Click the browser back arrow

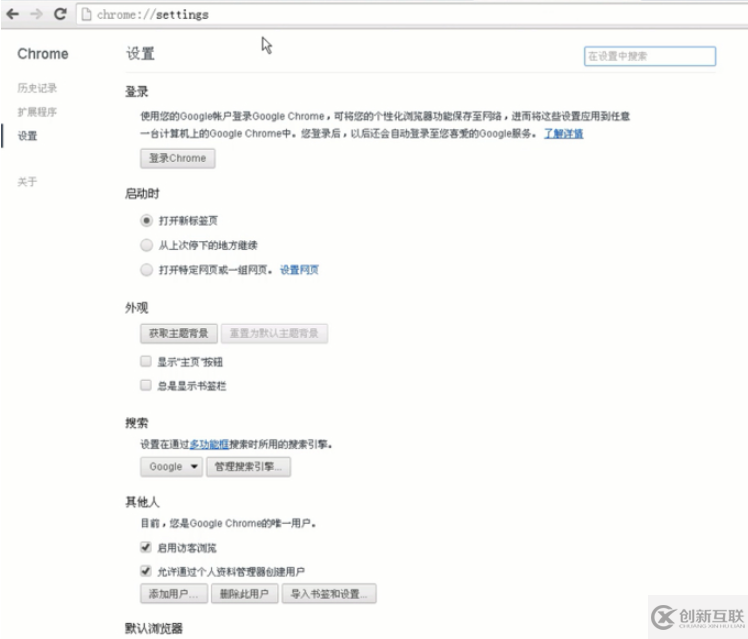[x=13, y=14]
